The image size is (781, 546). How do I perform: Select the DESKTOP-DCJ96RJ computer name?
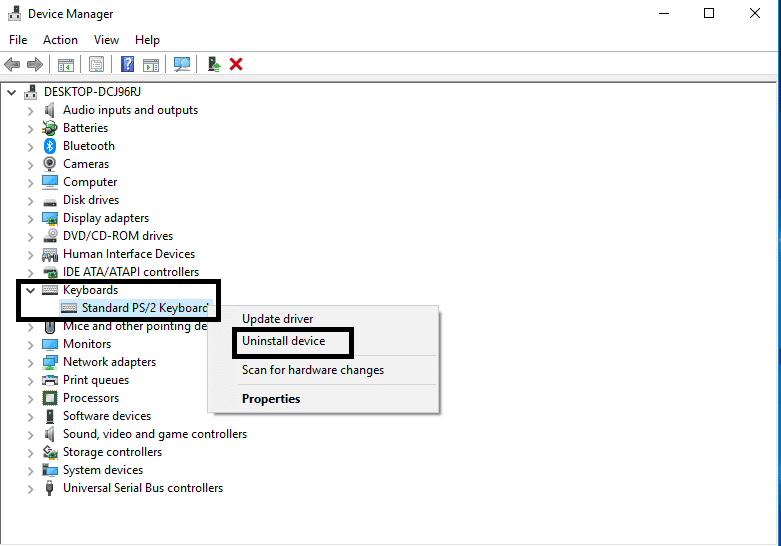click(92, 92)
